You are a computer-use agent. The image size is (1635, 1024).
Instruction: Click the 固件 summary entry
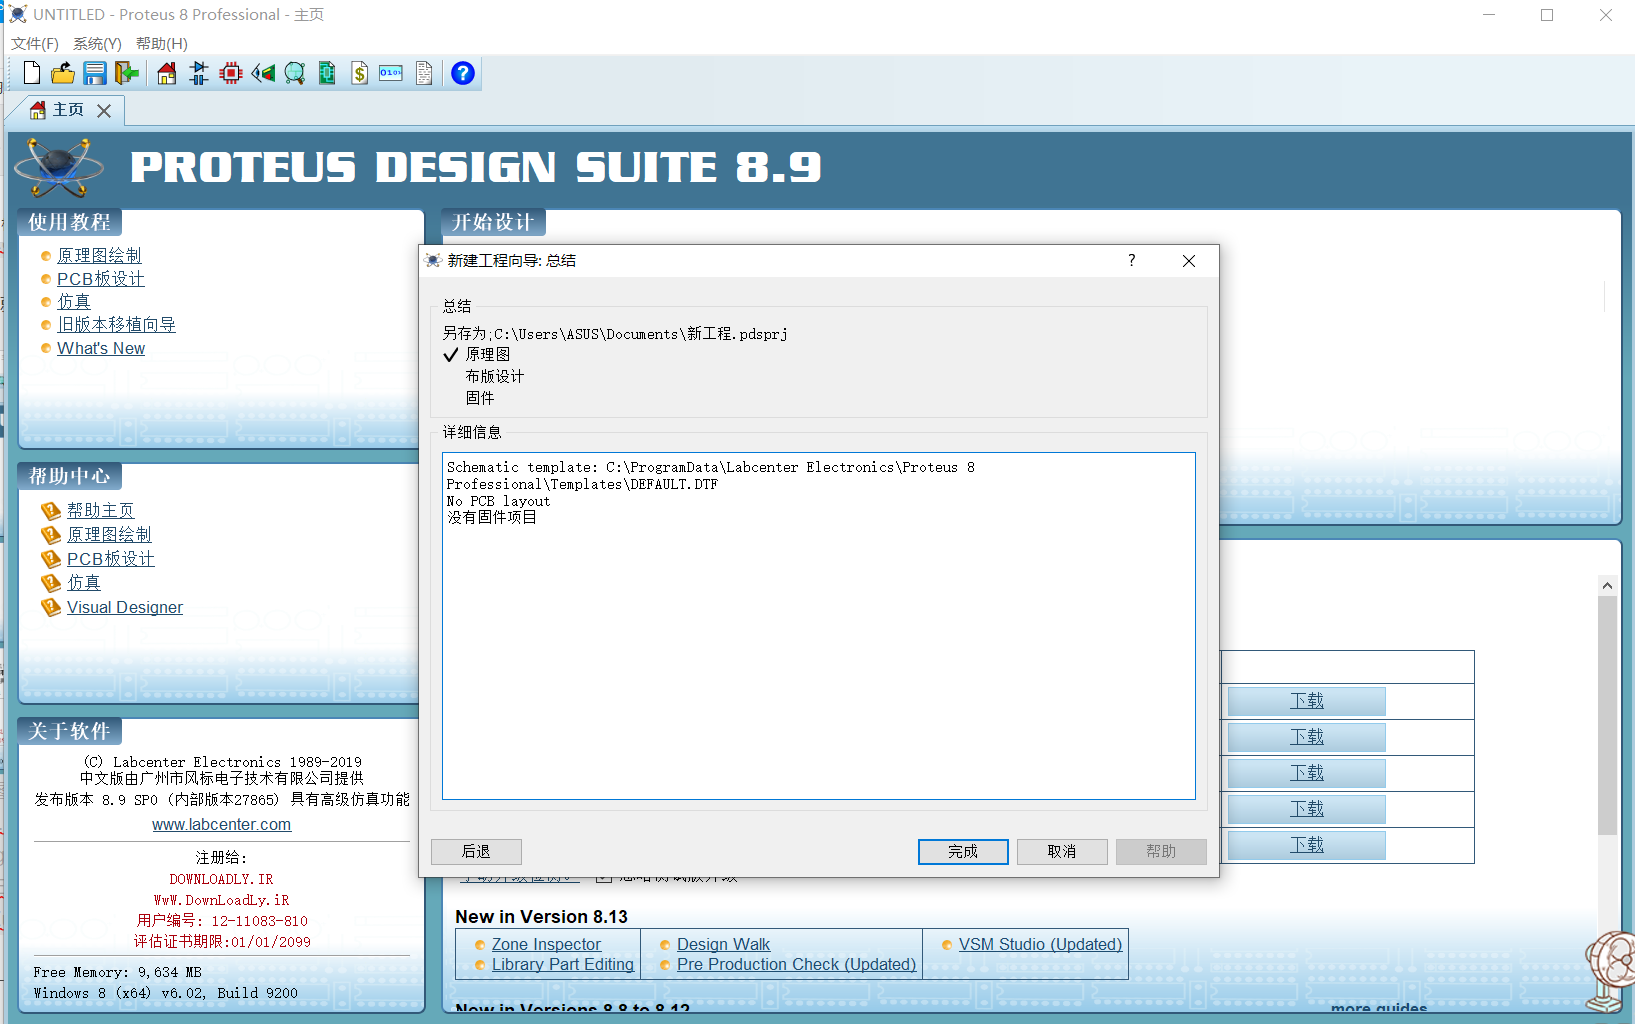(480, 398)
